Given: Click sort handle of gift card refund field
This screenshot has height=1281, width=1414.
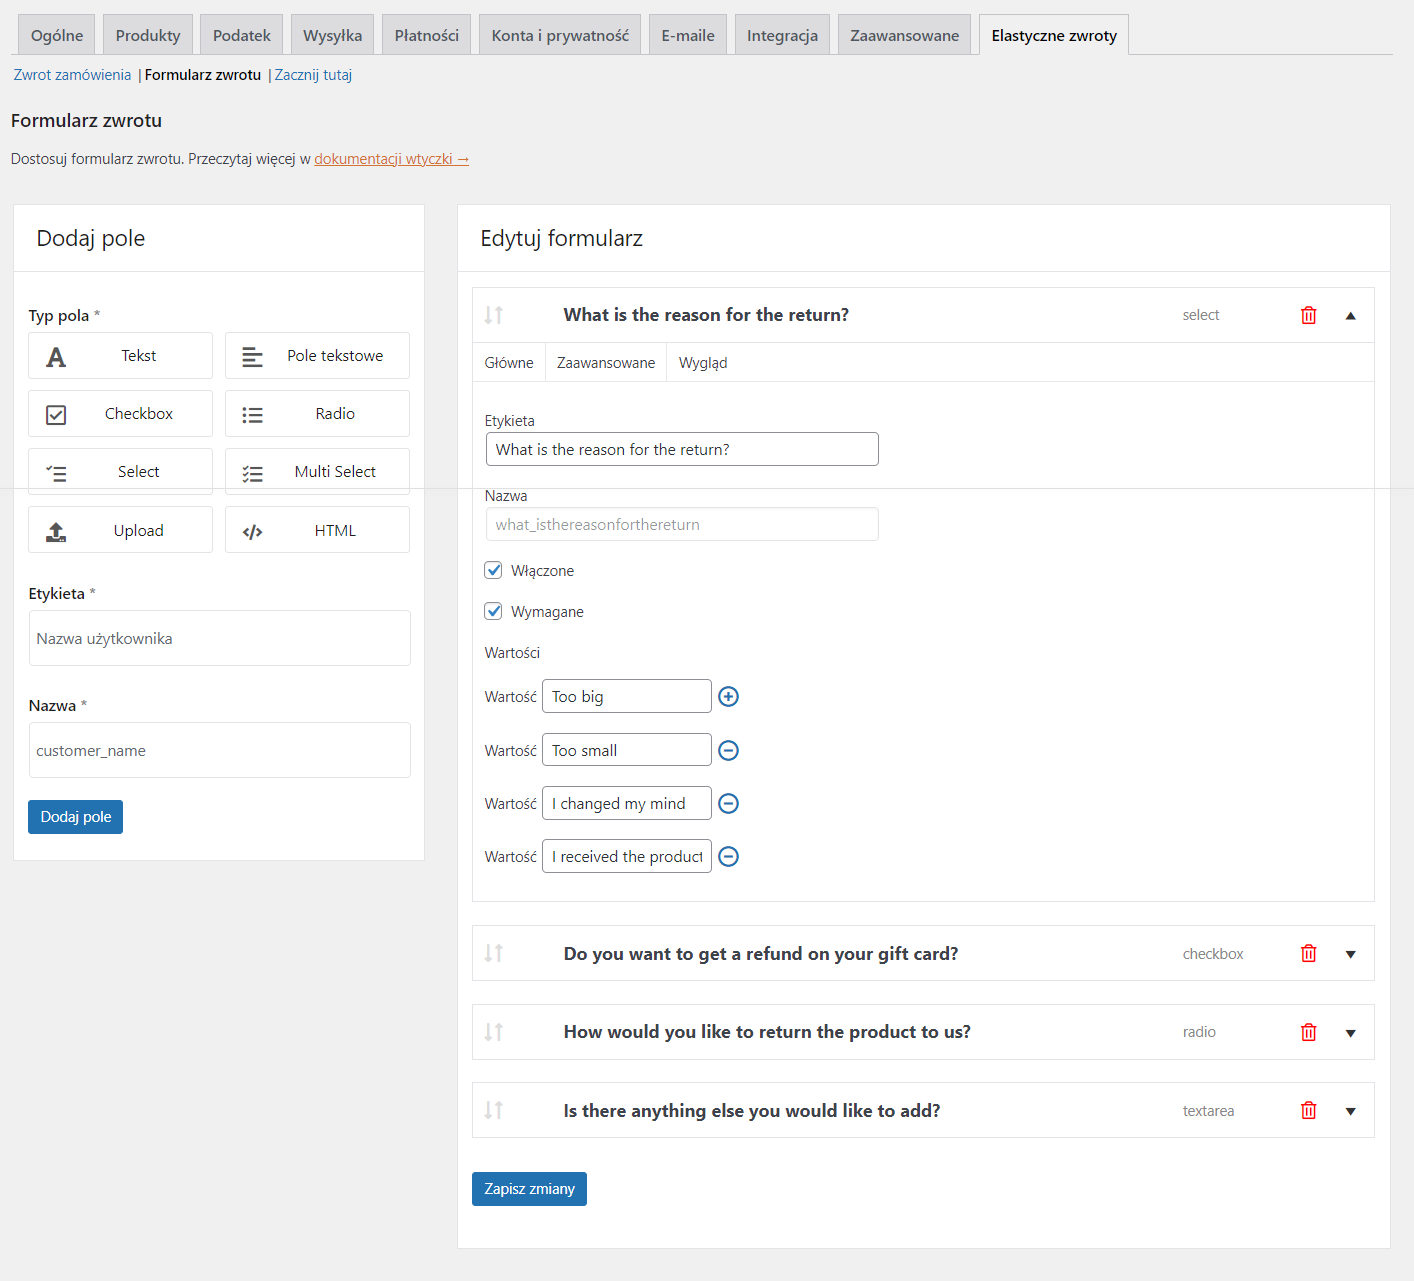Looking at the screenshot, I should click(494, 953).
